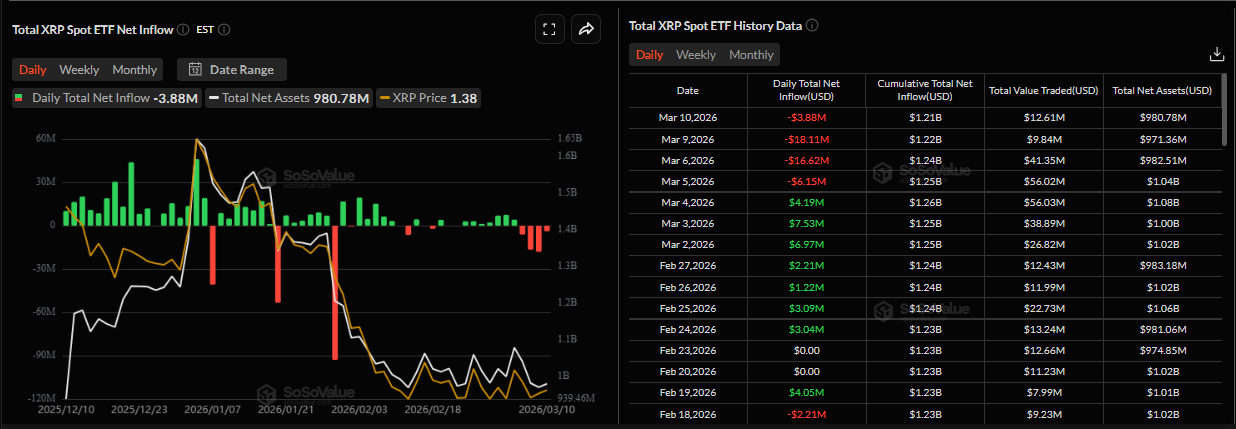Click info icon beside Net Inflow title
Image resolution: width=1236 pixels, height=429 pixels.
[183, 30]
